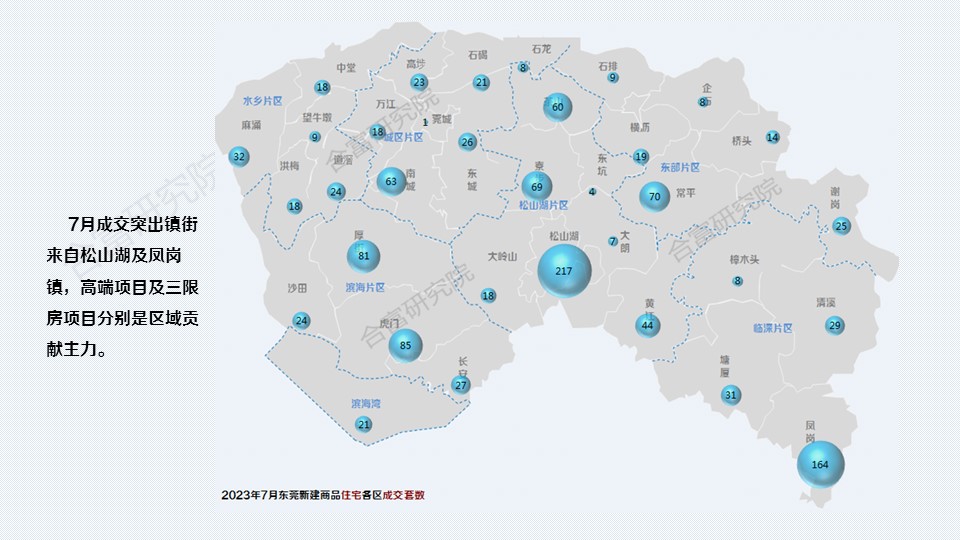This screenshot has width=960, height=540.
Task: Click the 217 bubble at 松山湖
Action: 564,271
